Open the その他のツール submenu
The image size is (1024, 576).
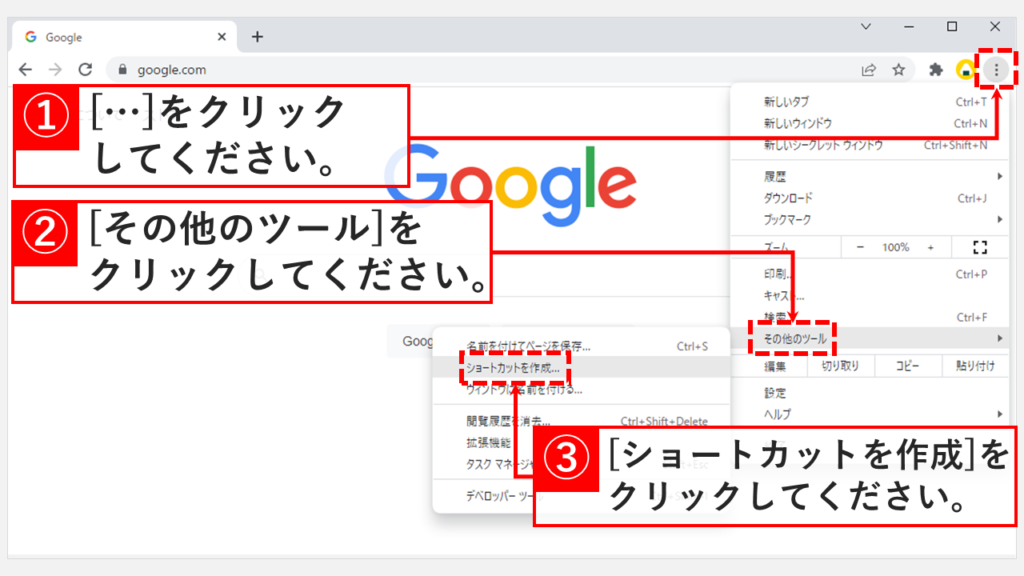869,338
